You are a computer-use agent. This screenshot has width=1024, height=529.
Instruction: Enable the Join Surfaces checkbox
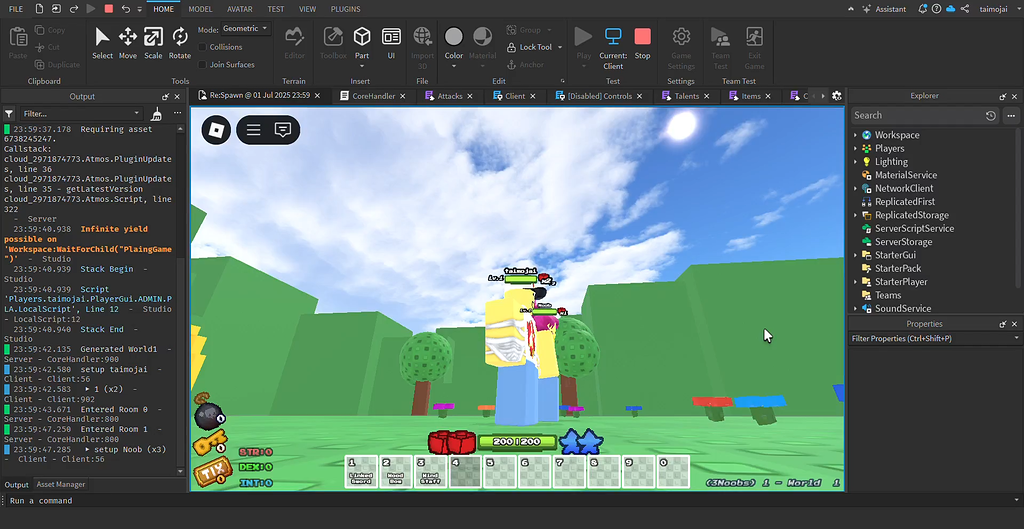pos(202,65)
